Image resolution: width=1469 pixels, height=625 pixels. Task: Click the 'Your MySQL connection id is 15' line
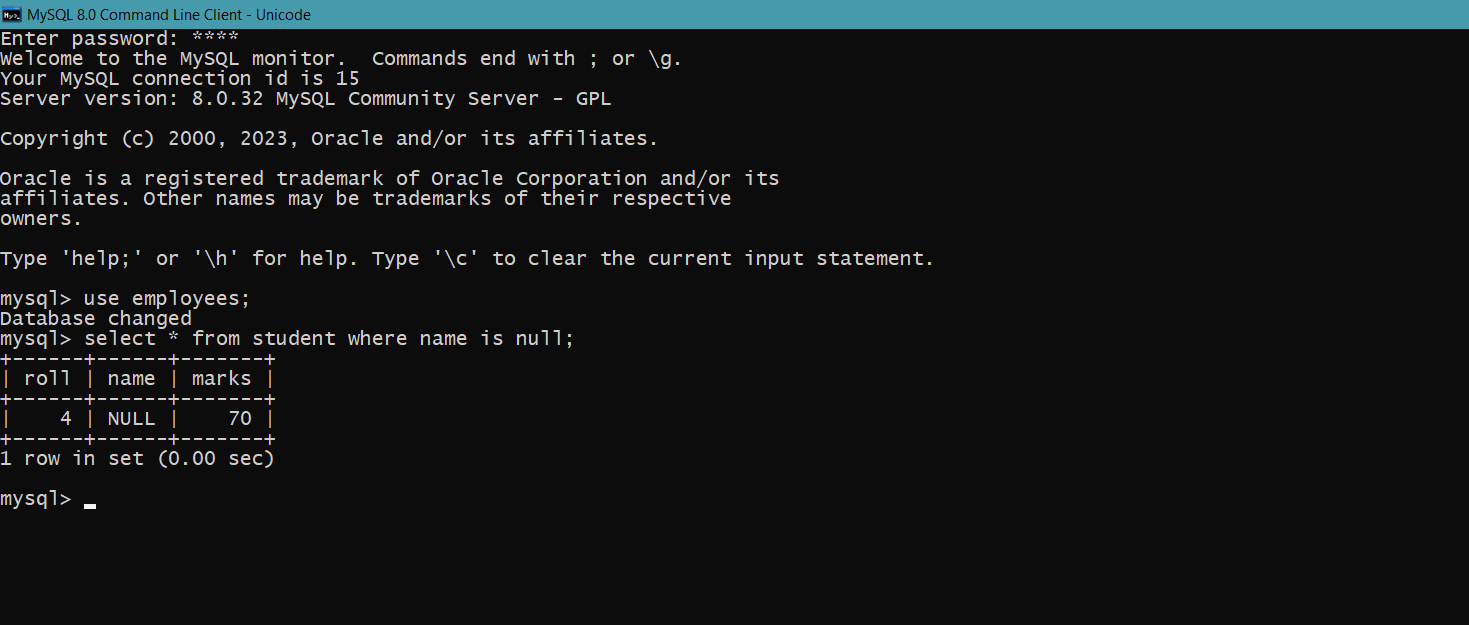tap(180, 79)
